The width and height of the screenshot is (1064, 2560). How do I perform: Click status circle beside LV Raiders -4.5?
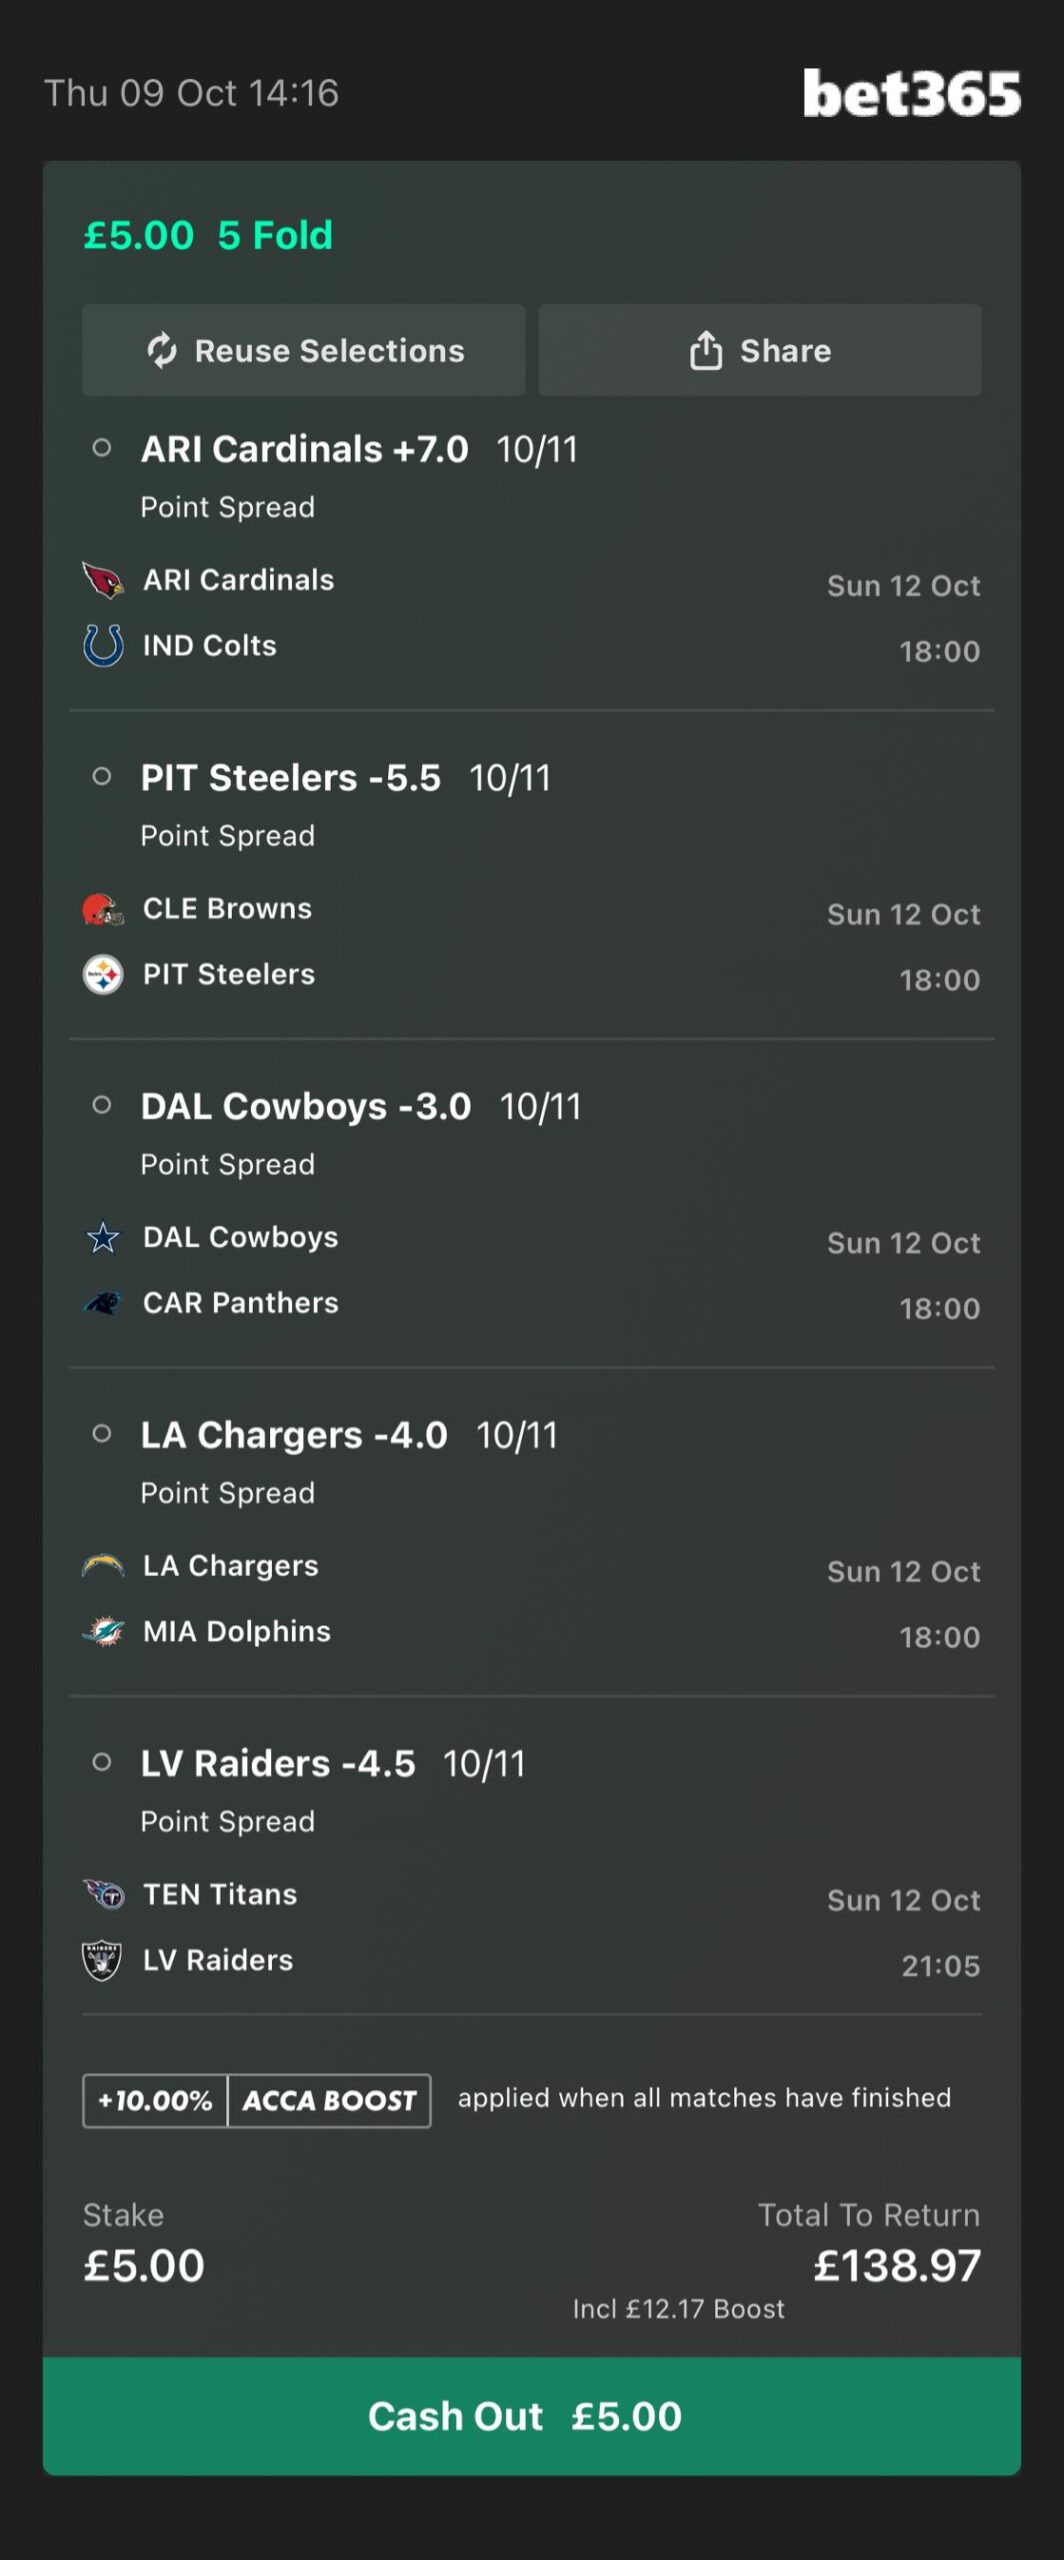point(102,1762)
